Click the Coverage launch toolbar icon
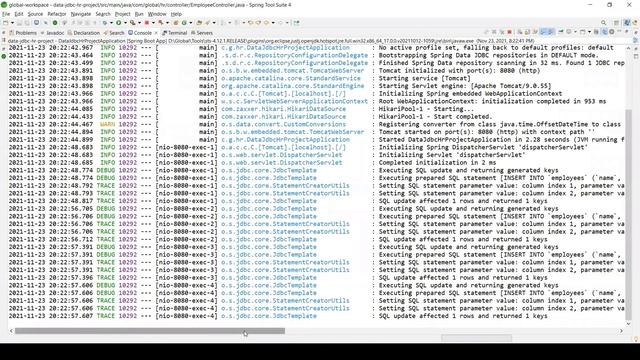Viewport: 640px width, 360px height. (x=133, y=23)
